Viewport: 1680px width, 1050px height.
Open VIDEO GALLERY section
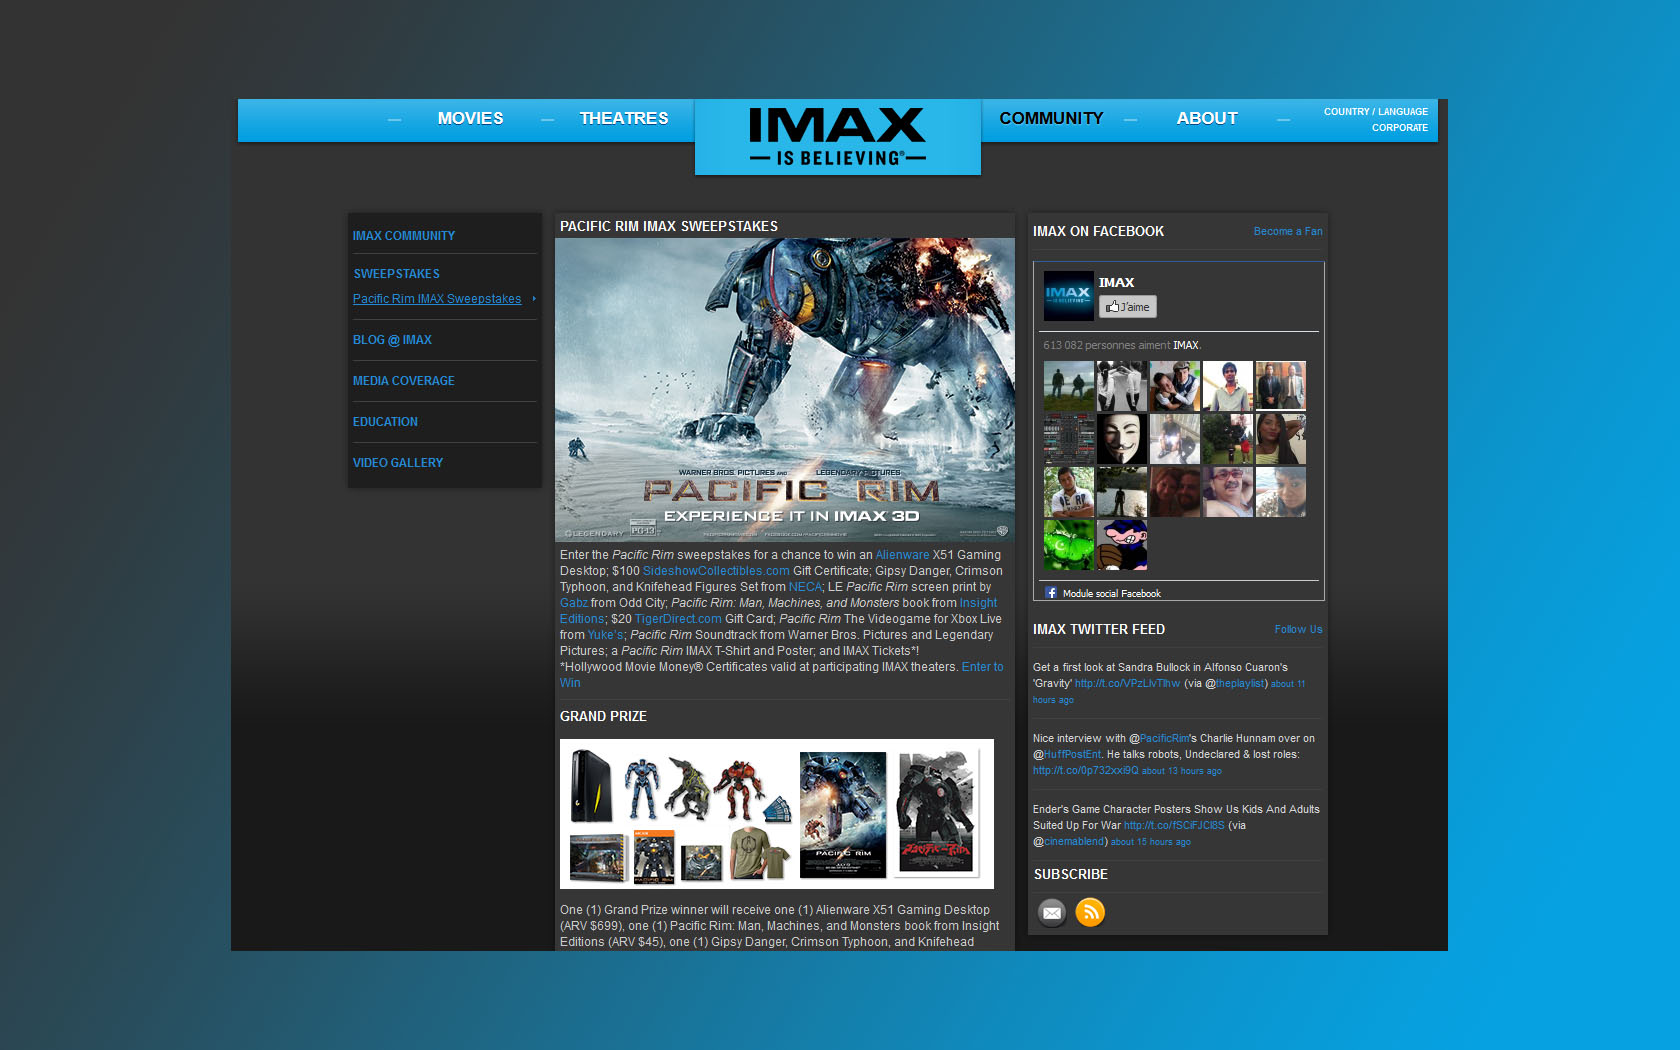tap(397, 463)
